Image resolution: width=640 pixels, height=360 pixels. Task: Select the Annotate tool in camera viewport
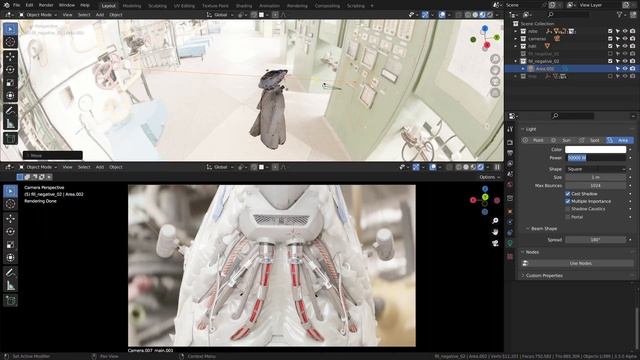coord(11,272)
